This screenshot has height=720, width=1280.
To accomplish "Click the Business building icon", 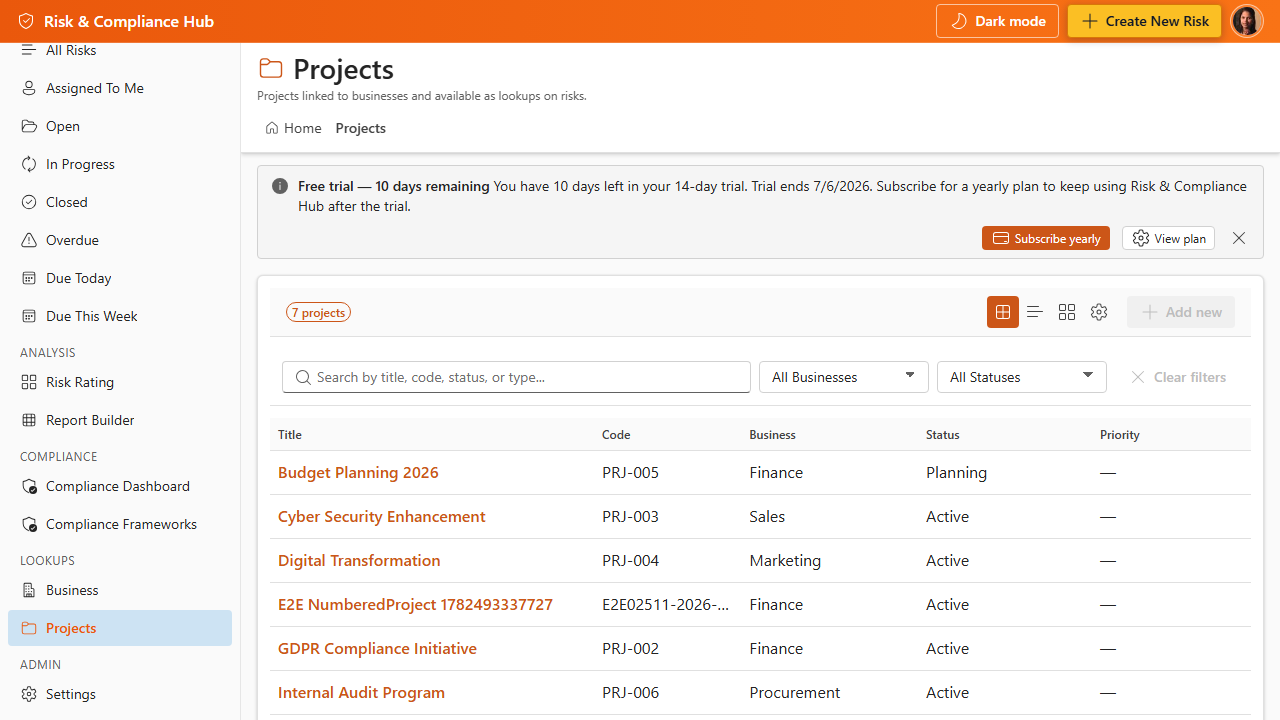I will point(29,590).
